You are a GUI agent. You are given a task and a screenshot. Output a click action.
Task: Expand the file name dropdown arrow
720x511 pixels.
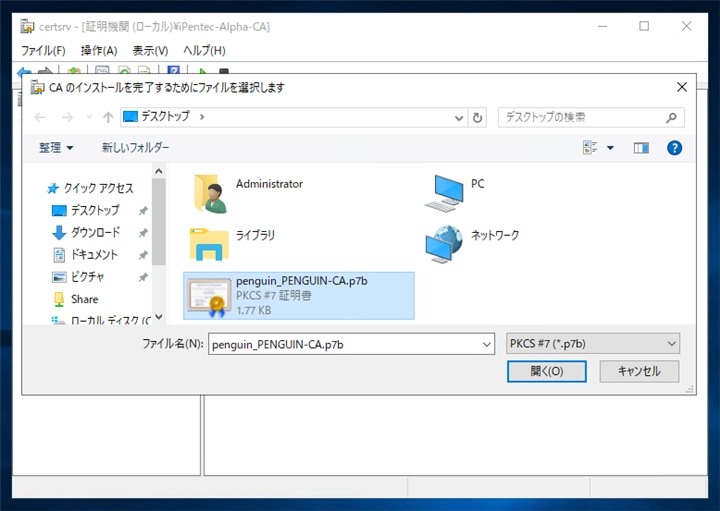(x=487, y=344)
